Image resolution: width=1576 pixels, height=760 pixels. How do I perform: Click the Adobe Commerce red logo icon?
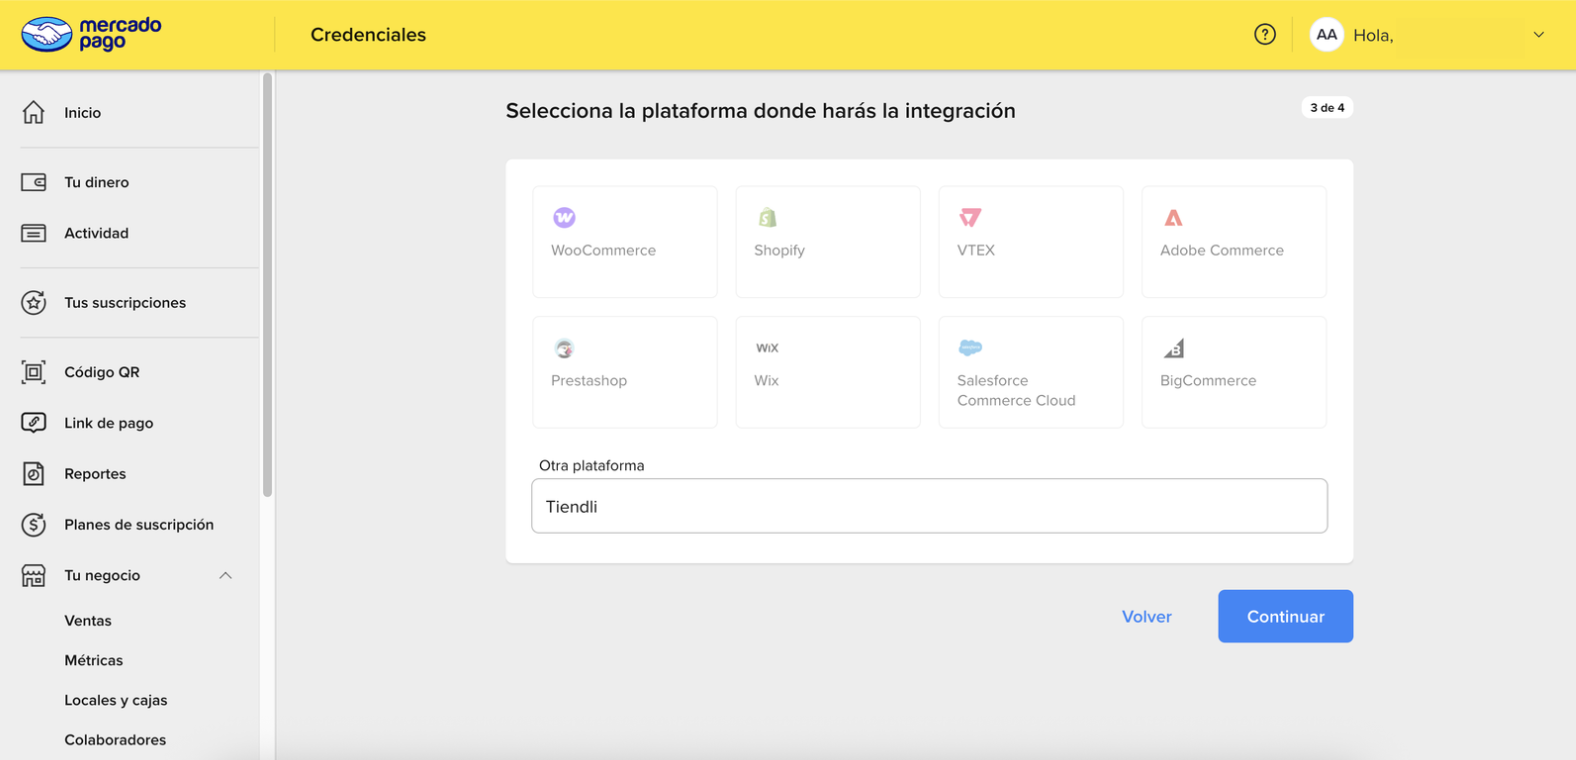click(1173, 217)
